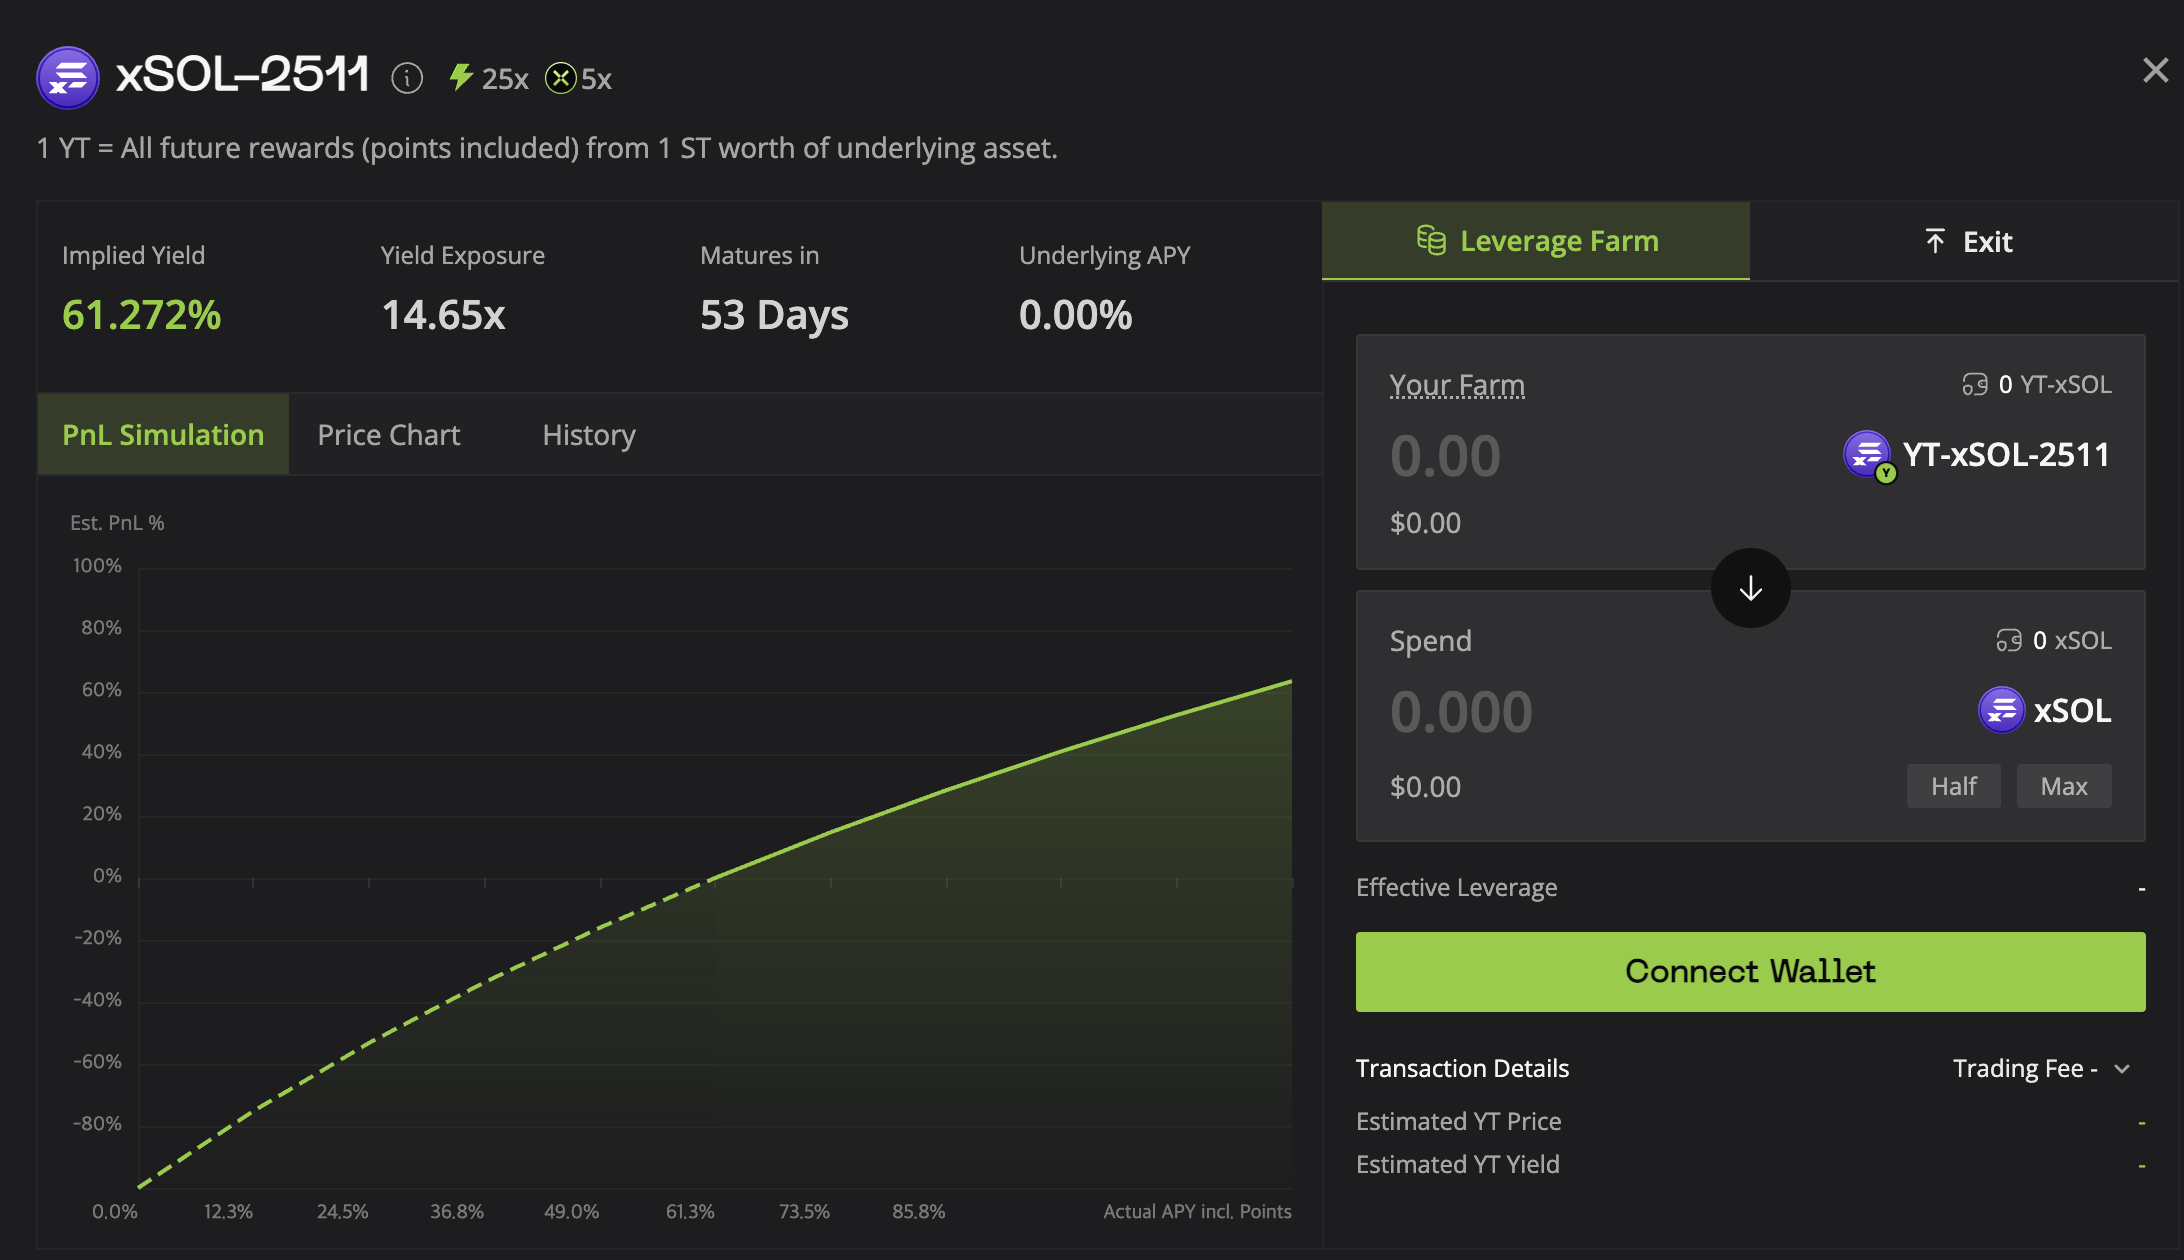The height and width of the screenshot is (1260, 2184).
Task: Click the lightning bolt 25x icon
Action: point(460,77)
